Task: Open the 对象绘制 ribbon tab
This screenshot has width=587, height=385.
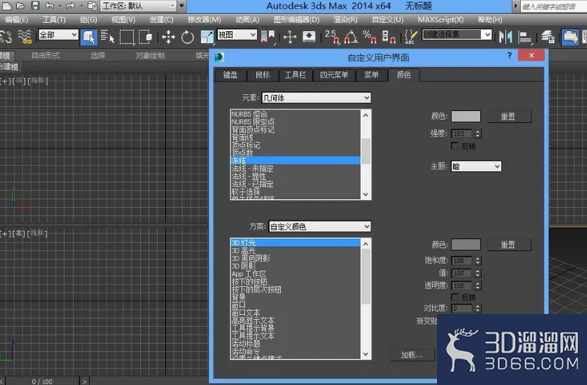Action: point(150,55)
